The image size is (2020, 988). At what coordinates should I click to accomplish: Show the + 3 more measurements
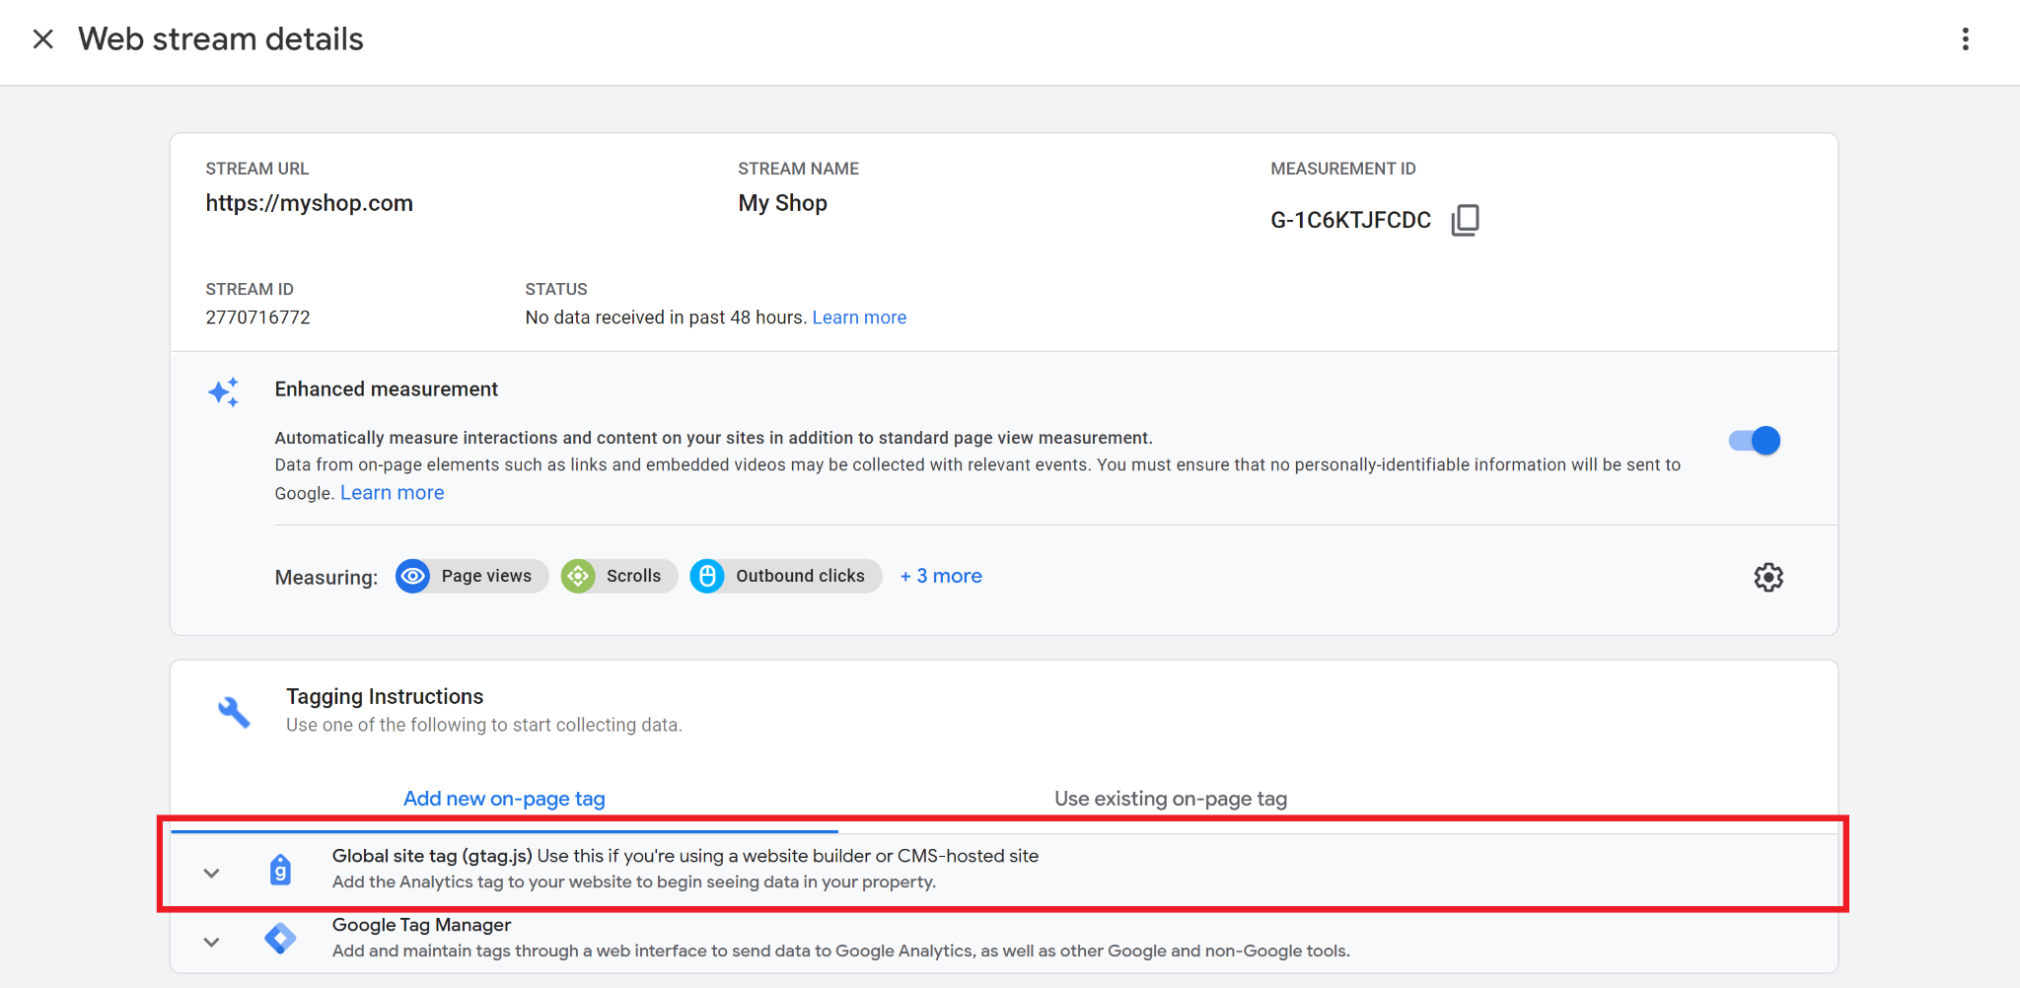pyautogui.click(x=940, y=576)
